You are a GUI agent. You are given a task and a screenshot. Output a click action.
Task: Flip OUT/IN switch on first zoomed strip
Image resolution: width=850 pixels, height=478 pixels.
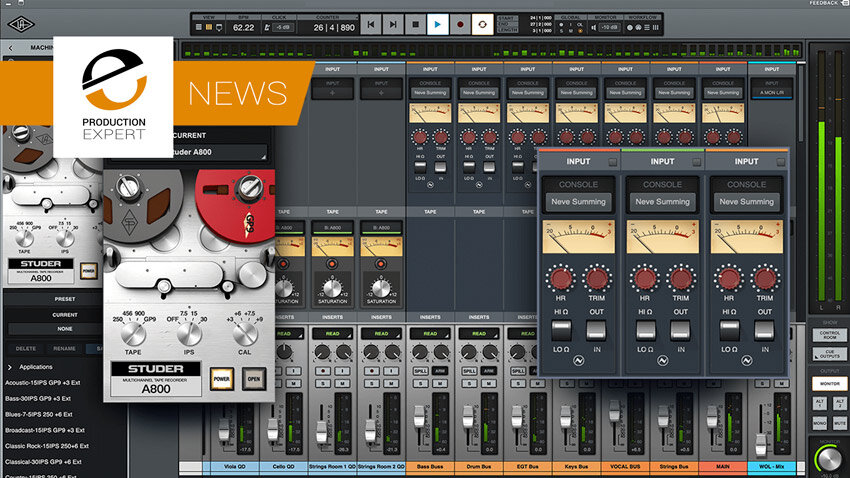click(x=596, y=330)
